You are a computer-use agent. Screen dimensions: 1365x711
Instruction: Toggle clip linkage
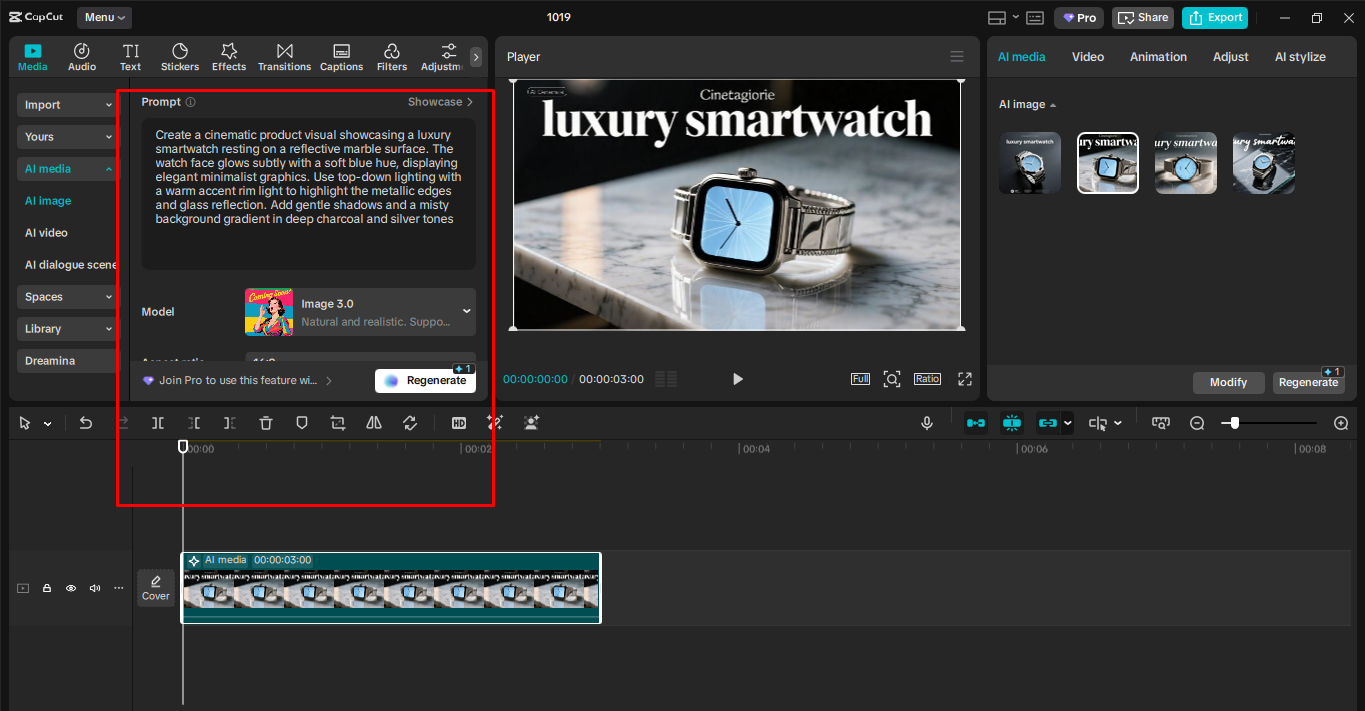pos(1048,423)
